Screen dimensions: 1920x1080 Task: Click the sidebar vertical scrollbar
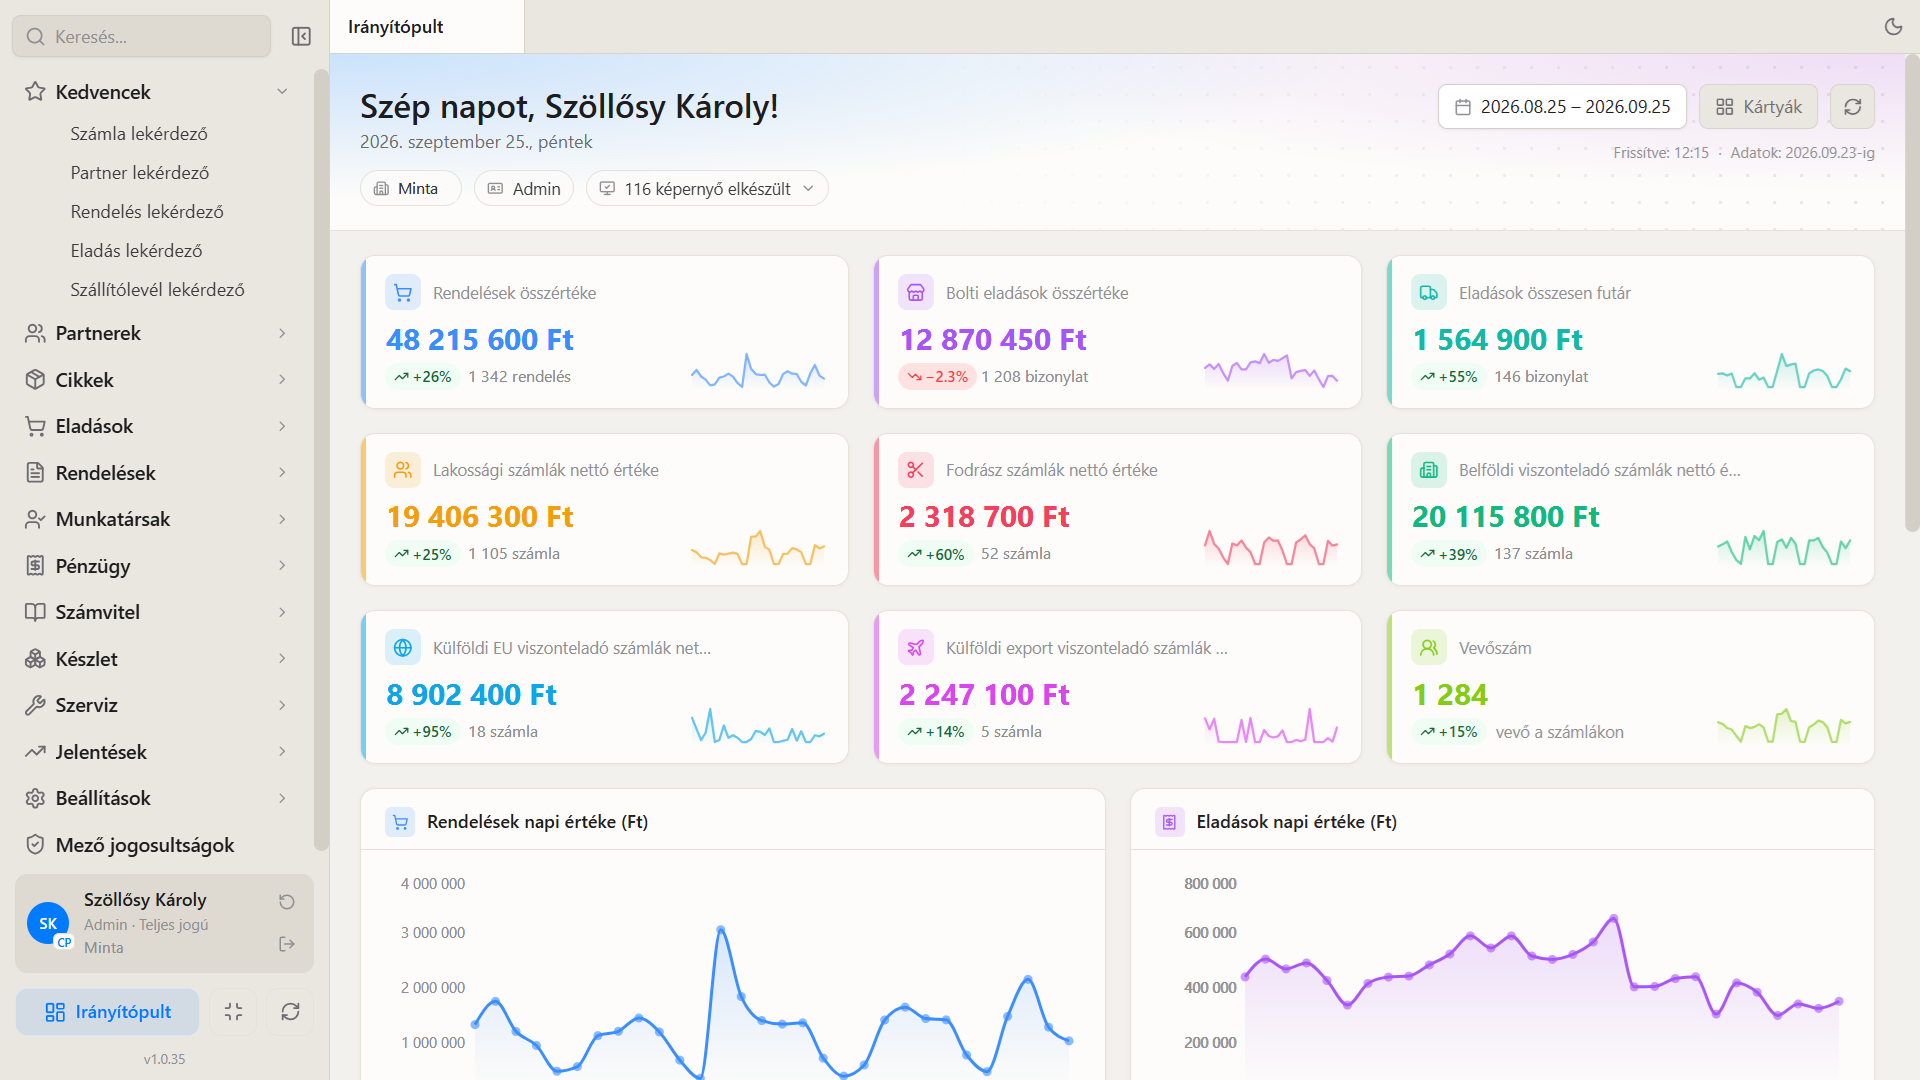coord(321,460)
